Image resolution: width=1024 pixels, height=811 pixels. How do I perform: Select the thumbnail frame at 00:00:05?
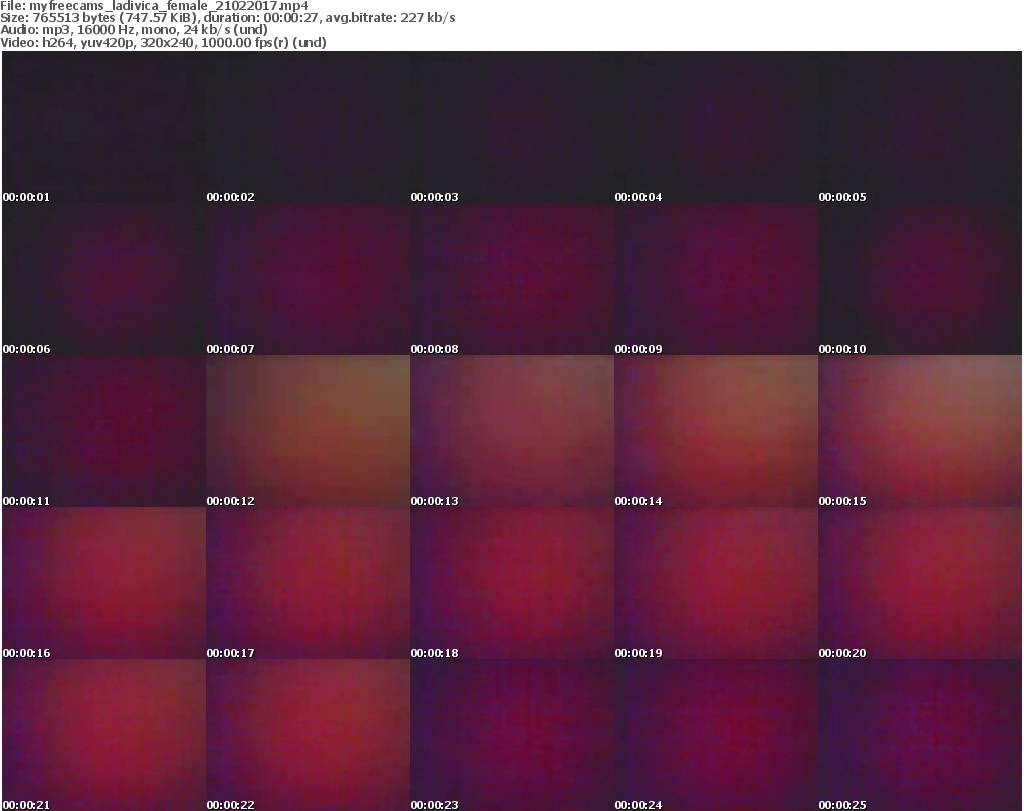coord(920,127)
